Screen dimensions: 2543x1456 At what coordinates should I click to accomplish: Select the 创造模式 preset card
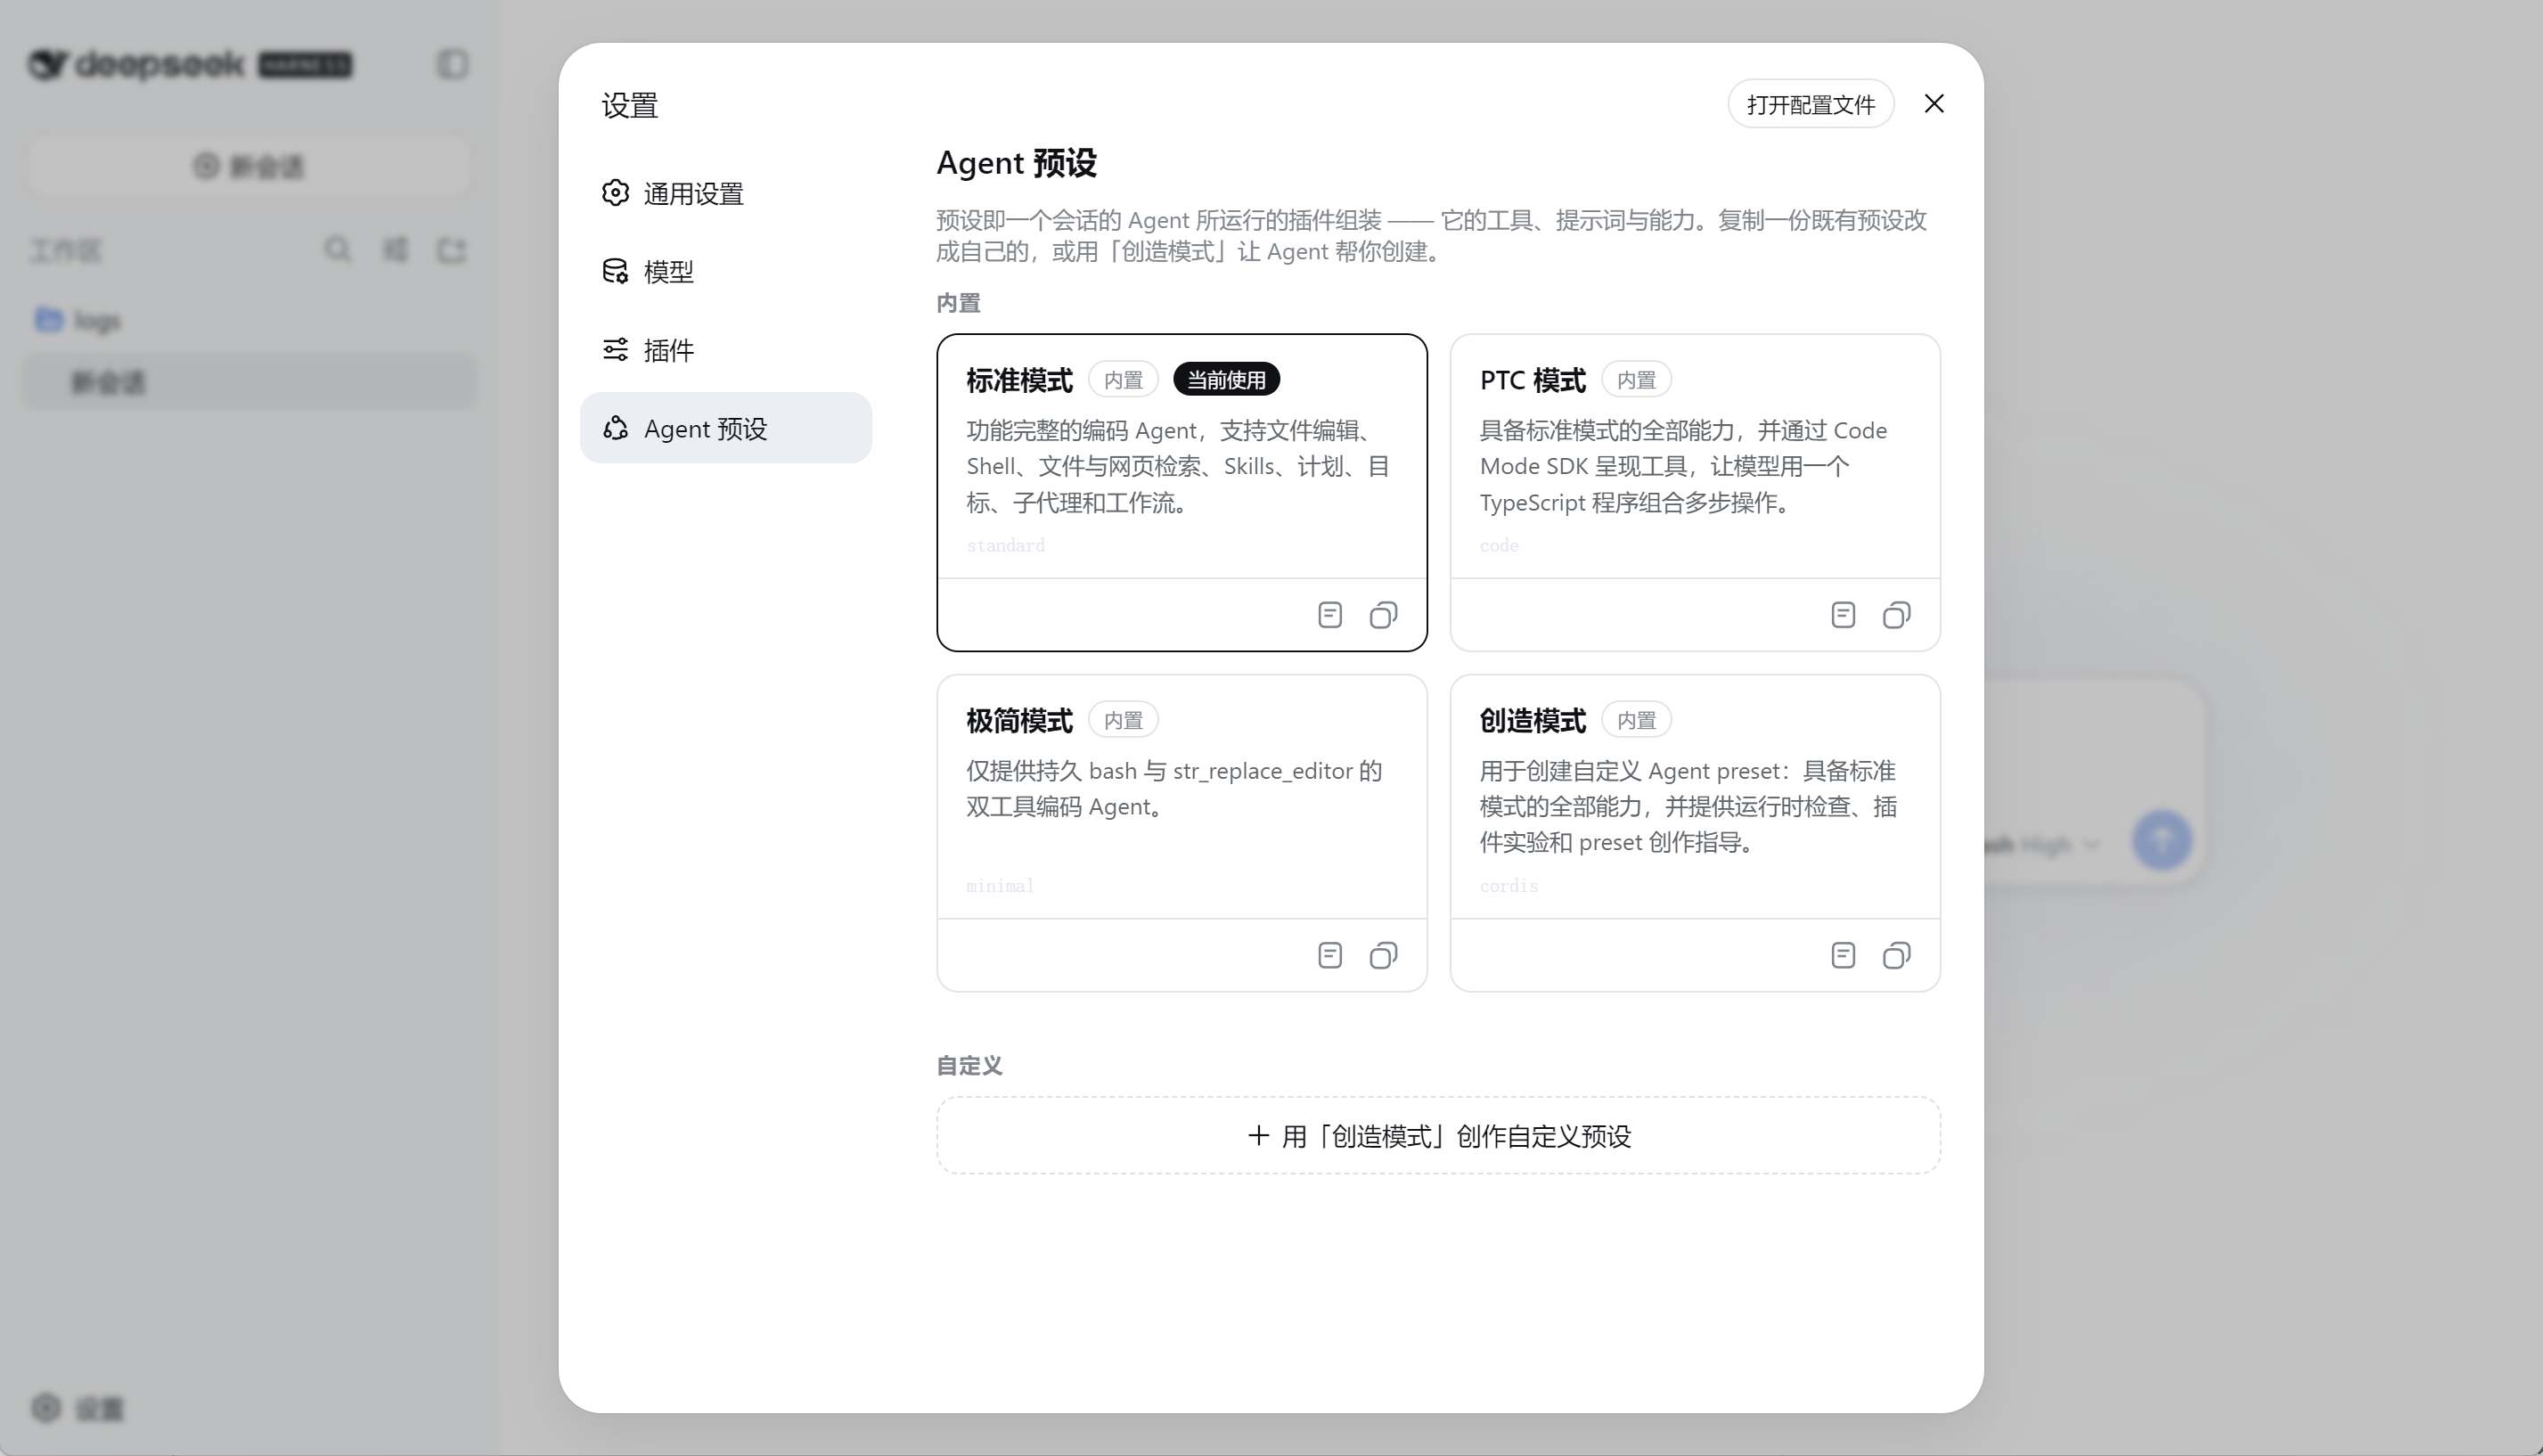click(1695, 833)
